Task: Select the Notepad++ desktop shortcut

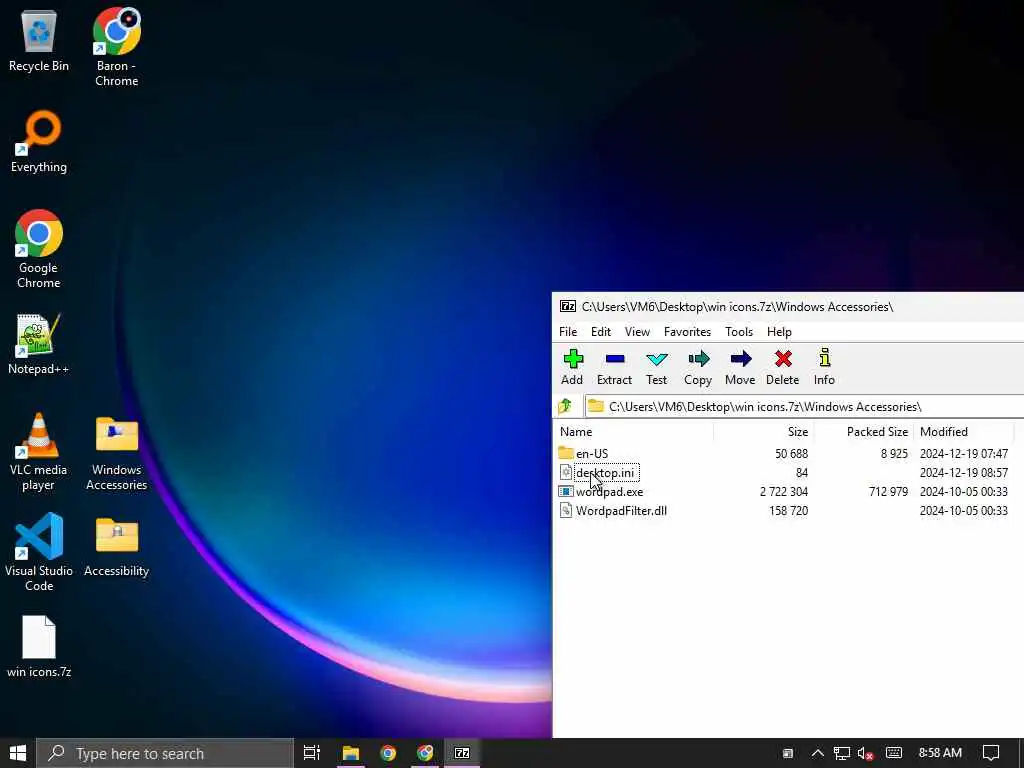Action: (39, 344)
